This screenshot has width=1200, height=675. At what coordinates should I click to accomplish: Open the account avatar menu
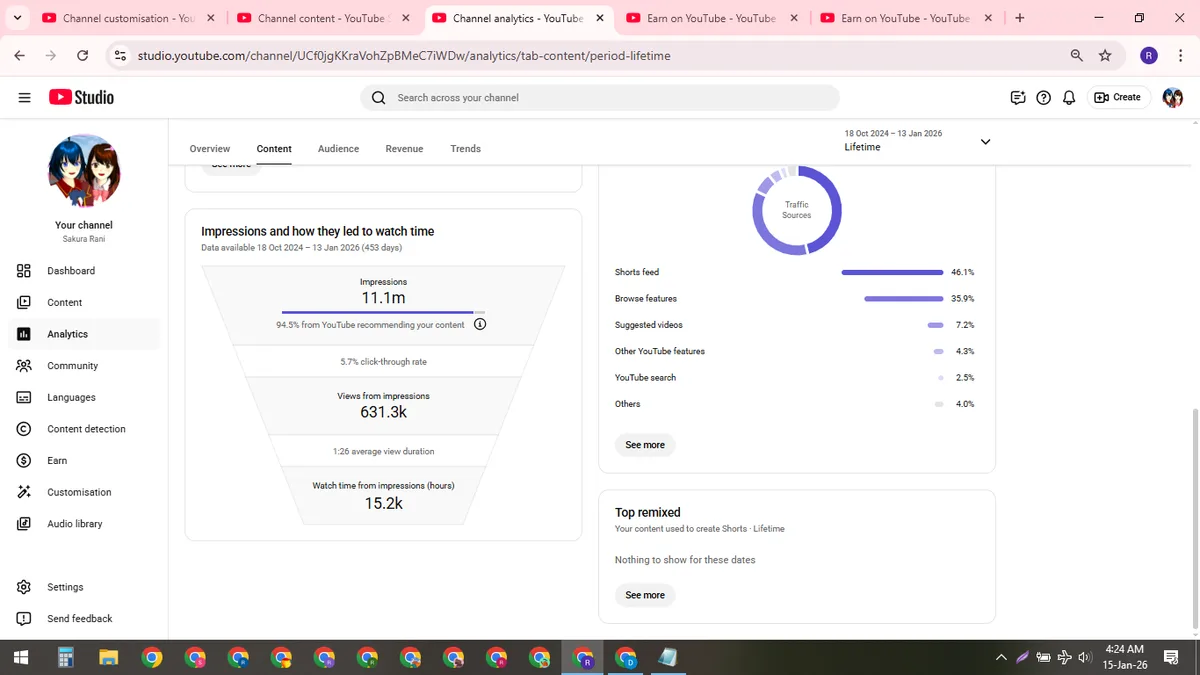click(1173, 97)
